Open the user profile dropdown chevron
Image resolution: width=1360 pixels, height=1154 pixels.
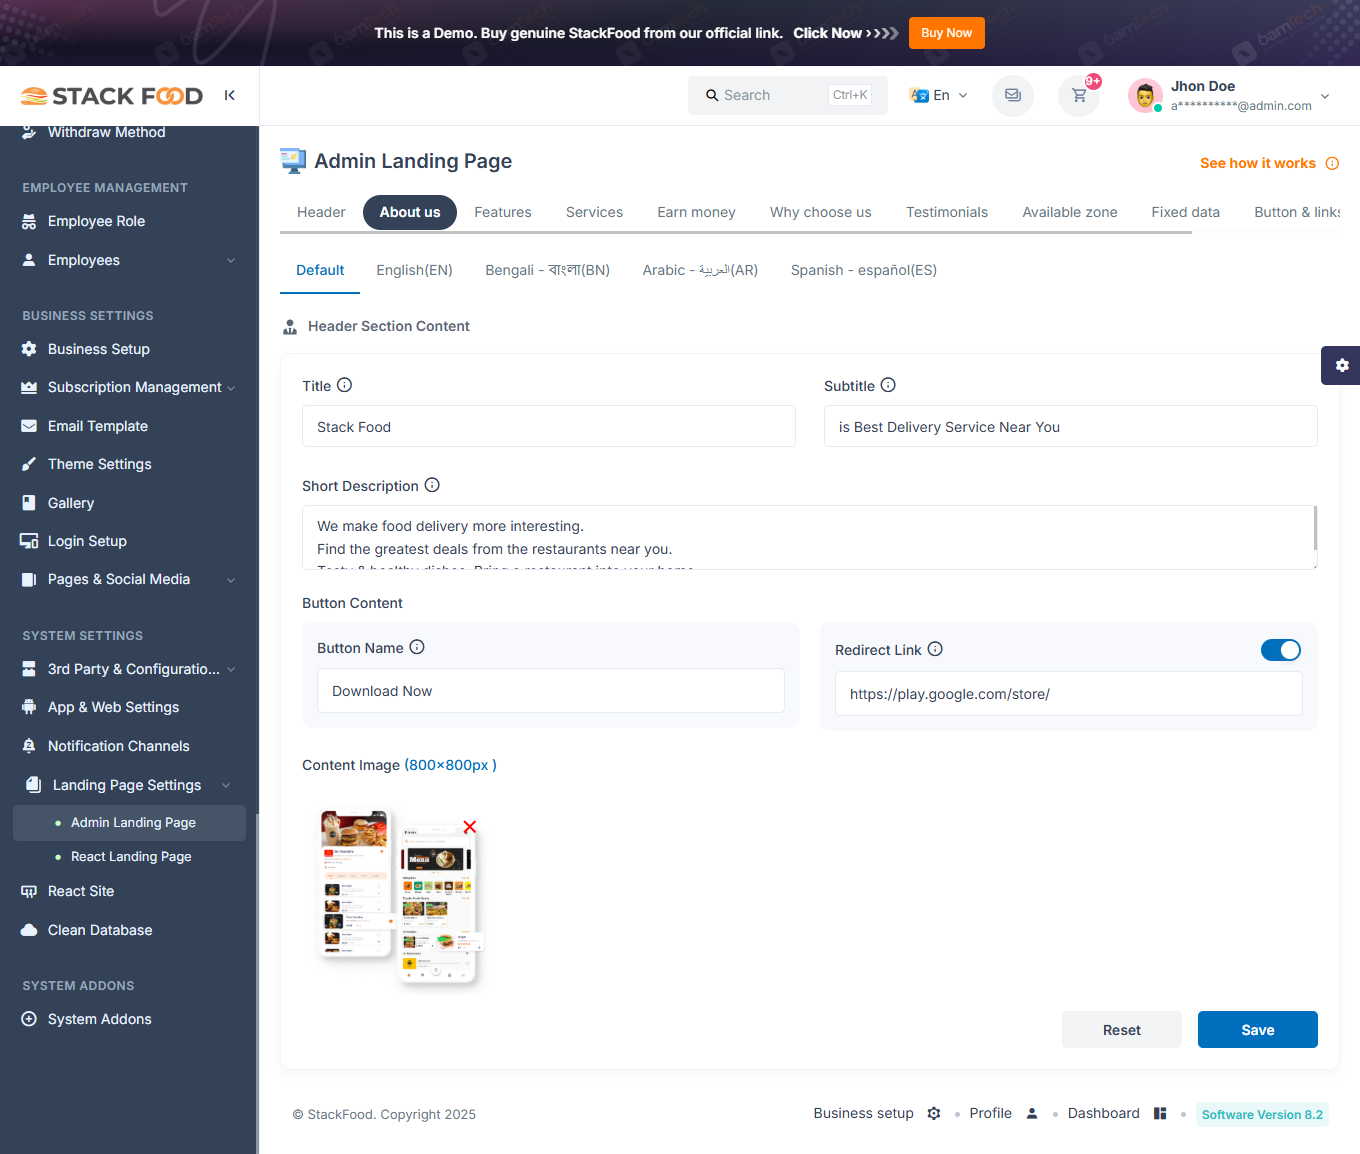[1325, 96]
